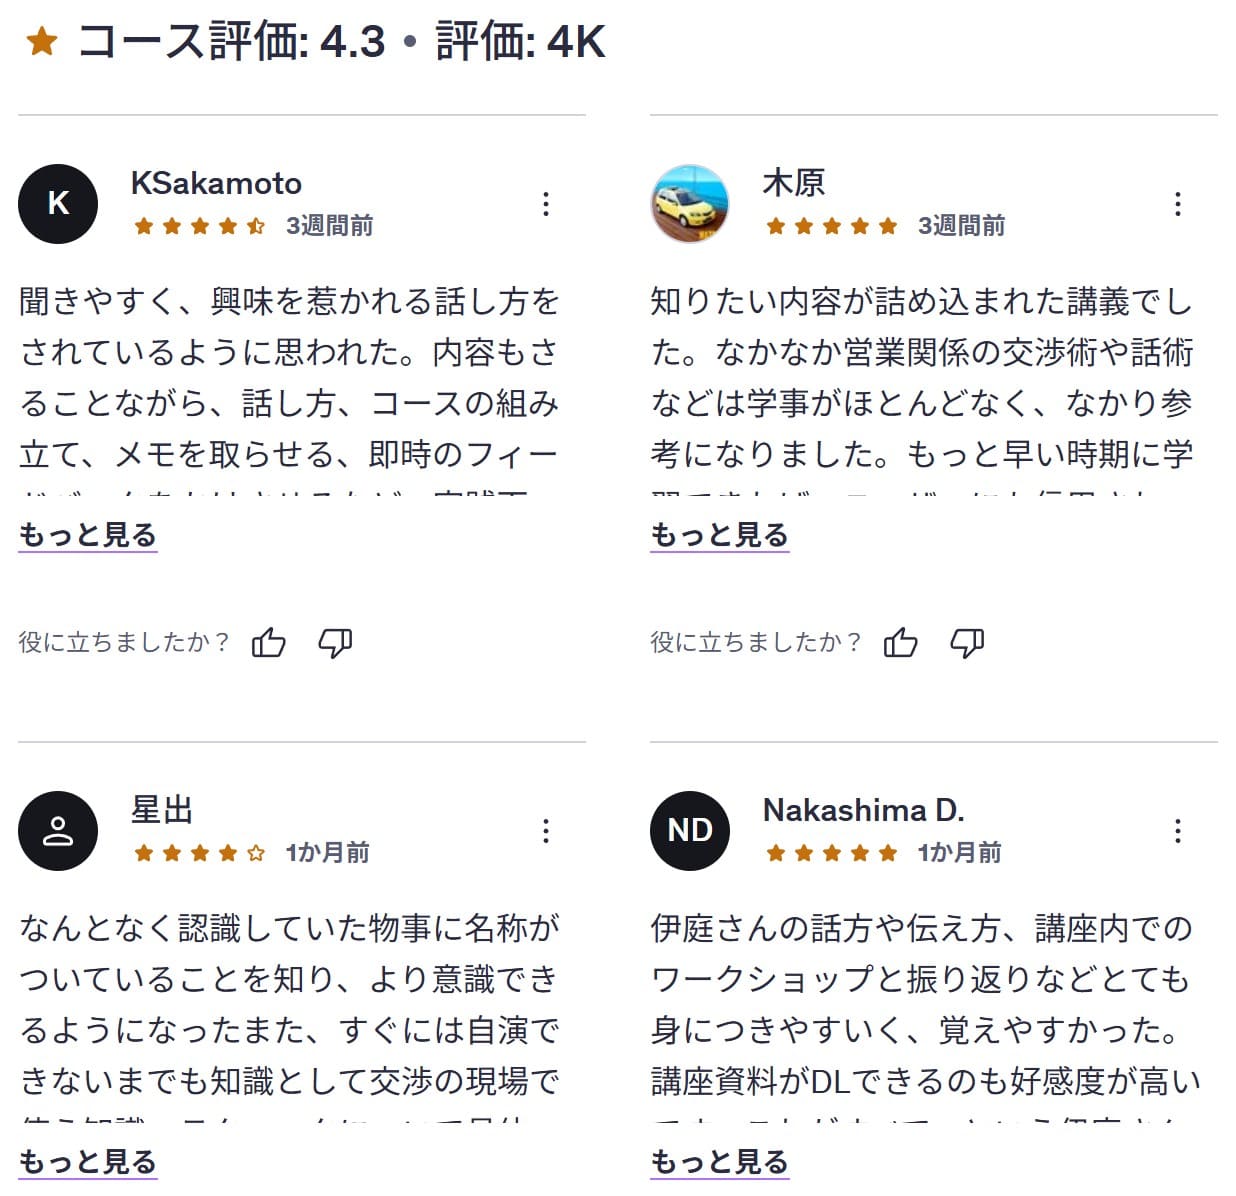Click the star icon beside コース評価 header
Viewport: 1236px width, 1196px height.
pos(40,40)
